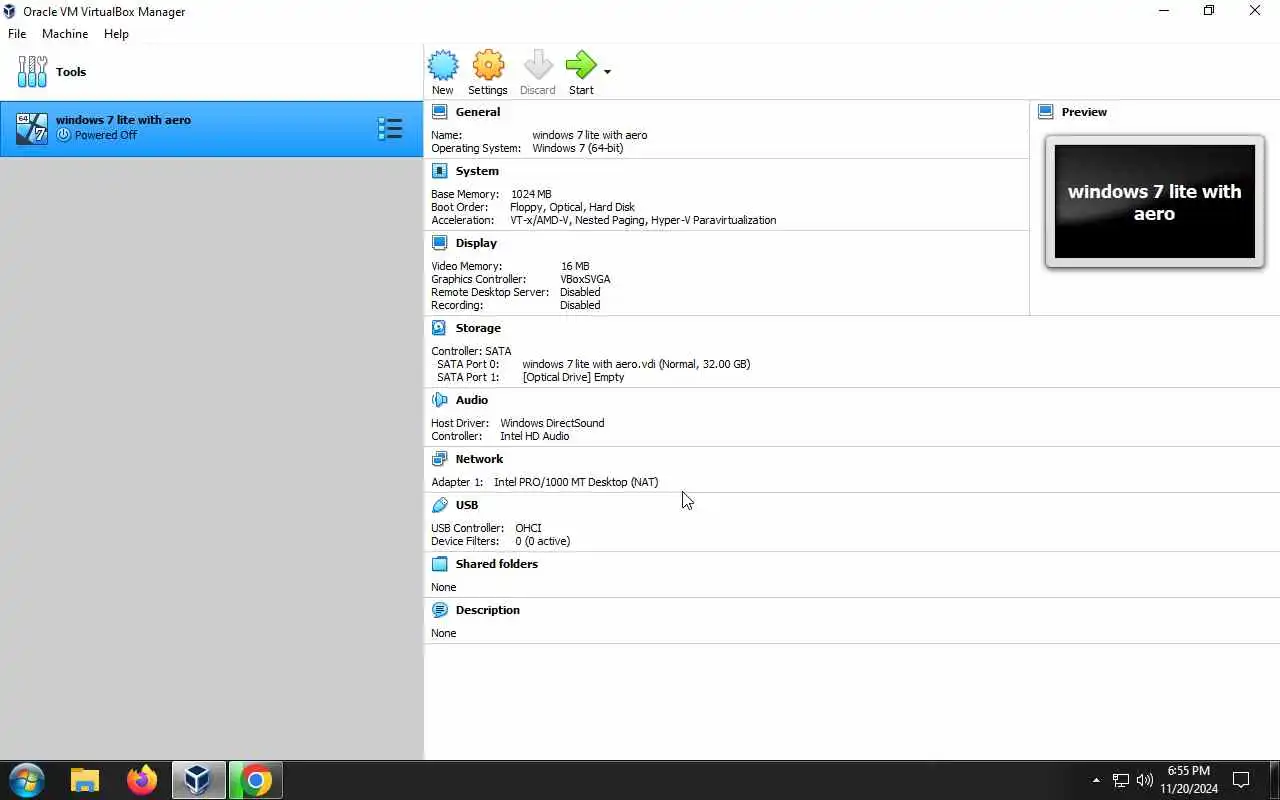Click the Windows Start button on taskbar
Viewport: 1280px width, 800px height.
(x=27, y=780)
